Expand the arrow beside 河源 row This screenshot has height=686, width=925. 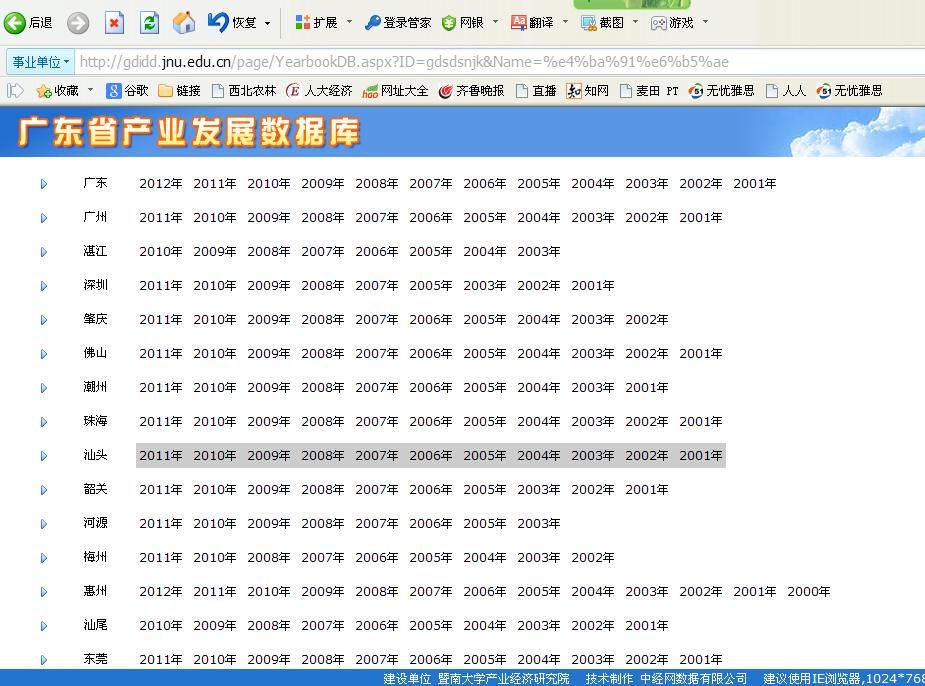click(44, 524)
